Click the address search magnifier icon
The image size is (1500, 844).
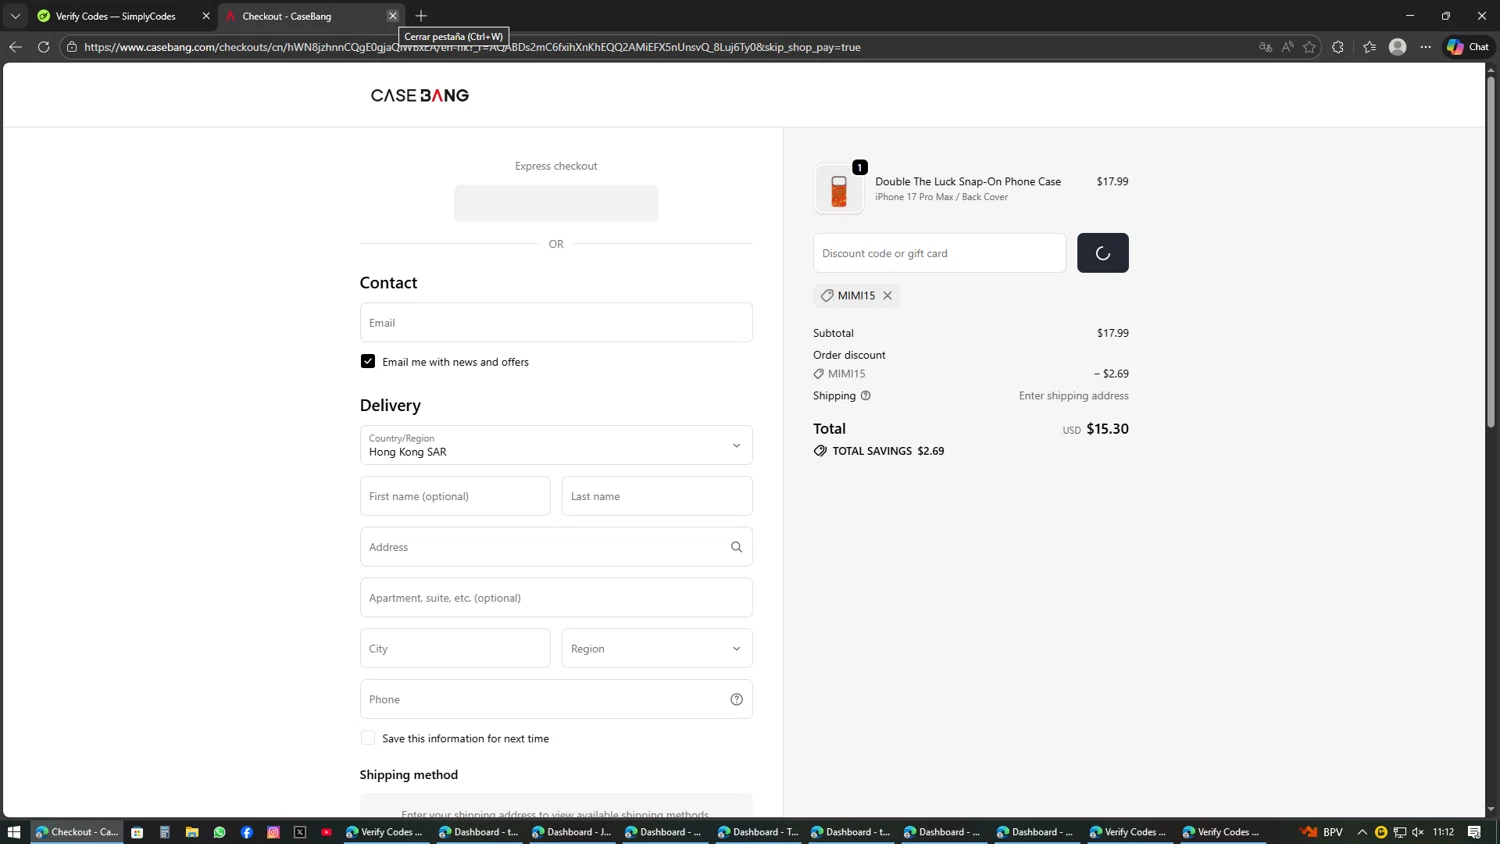click(x=736, y=547)
